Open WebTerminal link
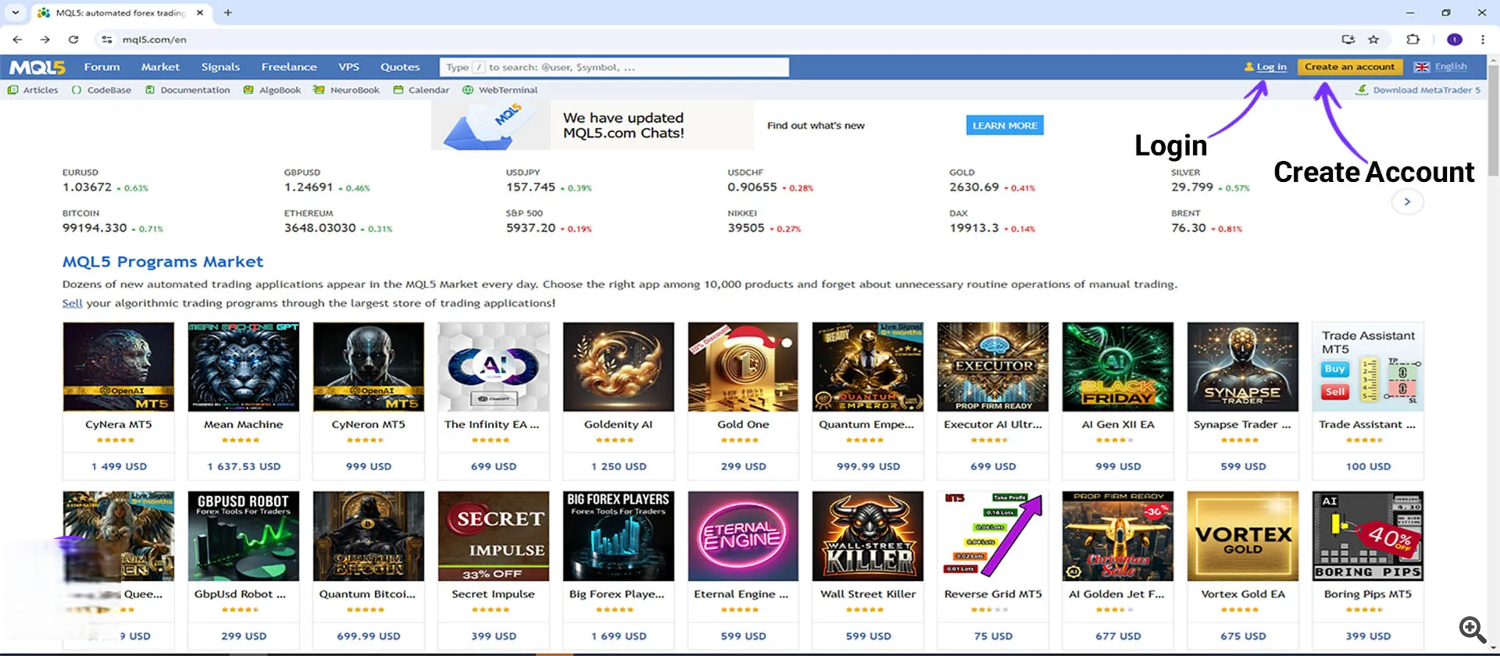Viewport: 1500px width, 656px height. pyautogui.click(x=500, y=90)
